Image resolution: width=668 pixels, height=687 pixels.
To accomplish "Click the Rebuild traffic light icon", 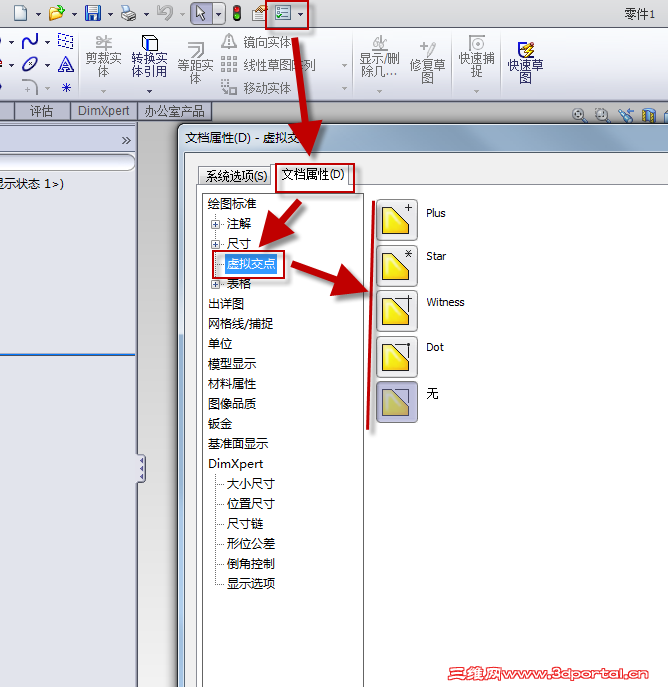I will pos(237,13).
